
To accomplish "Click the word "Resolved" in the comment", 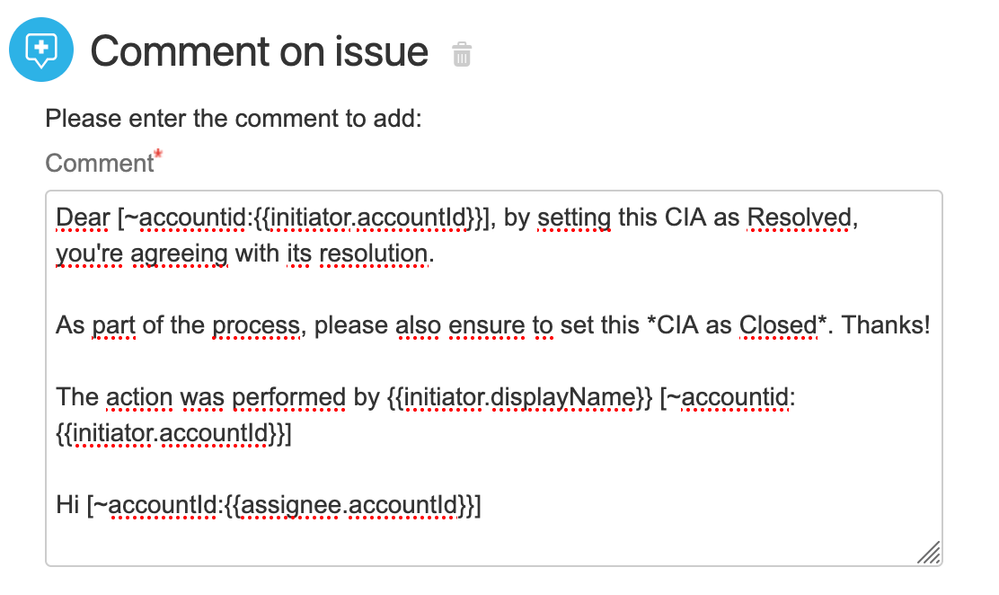I will [x=800, y=218].
